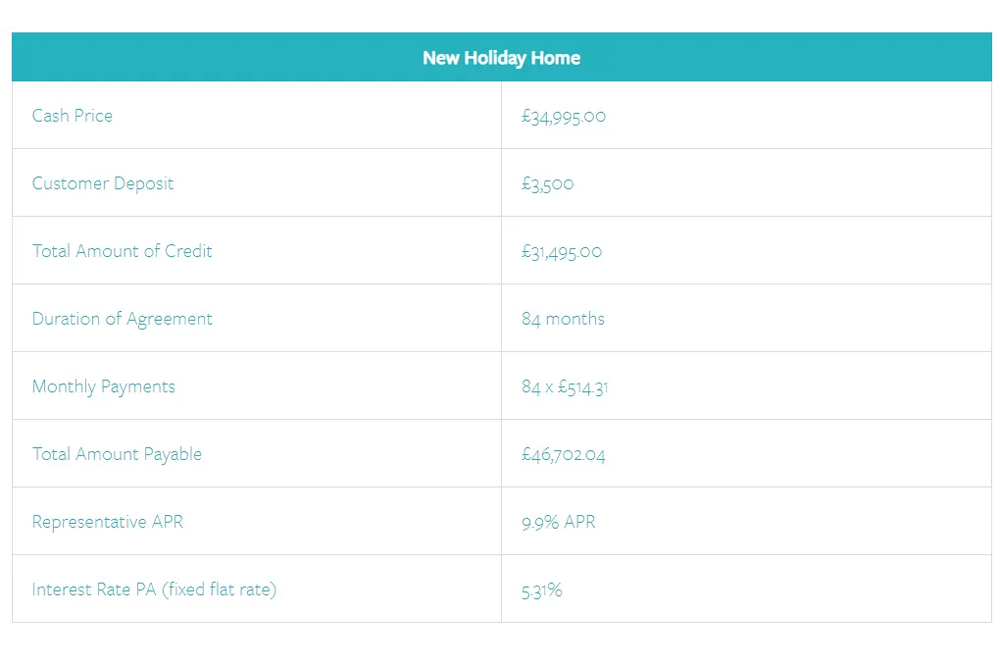
Task: Select the Cash Price label
Action: tap(72, 116)
